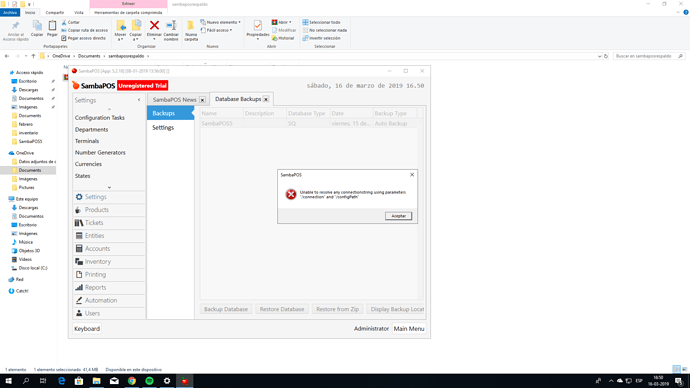
Task: Open Reports section in SambaPOS sidebar
Action: point(109,287)
